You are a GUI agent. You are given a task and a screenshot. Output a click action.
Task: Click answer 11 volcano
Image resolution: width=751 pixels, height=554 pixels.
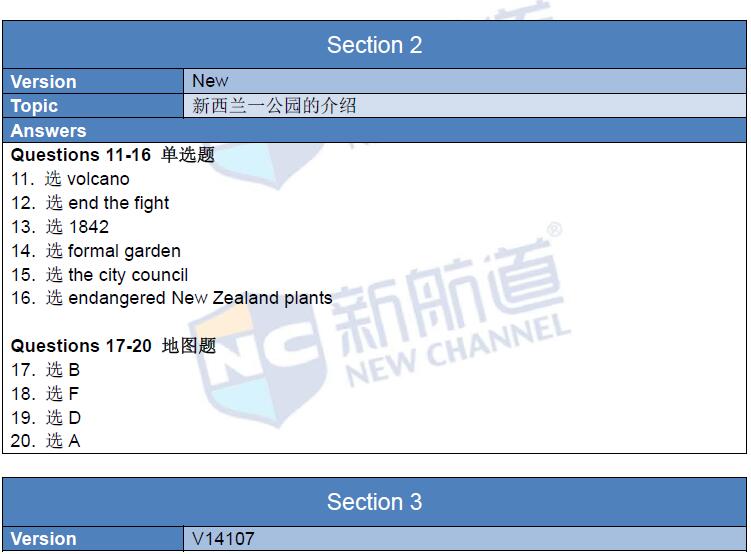pyautogui.click(x=70, y=179)
